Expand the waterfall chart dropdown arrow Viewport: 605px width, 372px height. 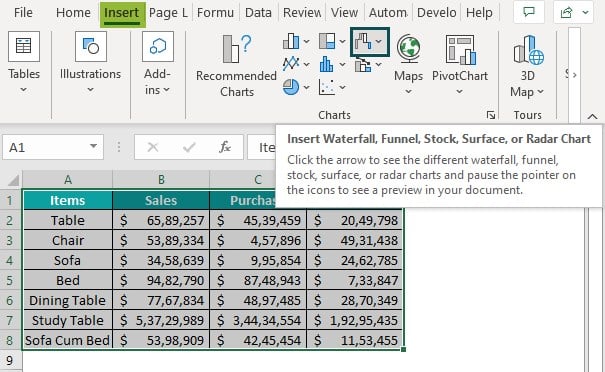pyautogui.click(x=379, y=41)
